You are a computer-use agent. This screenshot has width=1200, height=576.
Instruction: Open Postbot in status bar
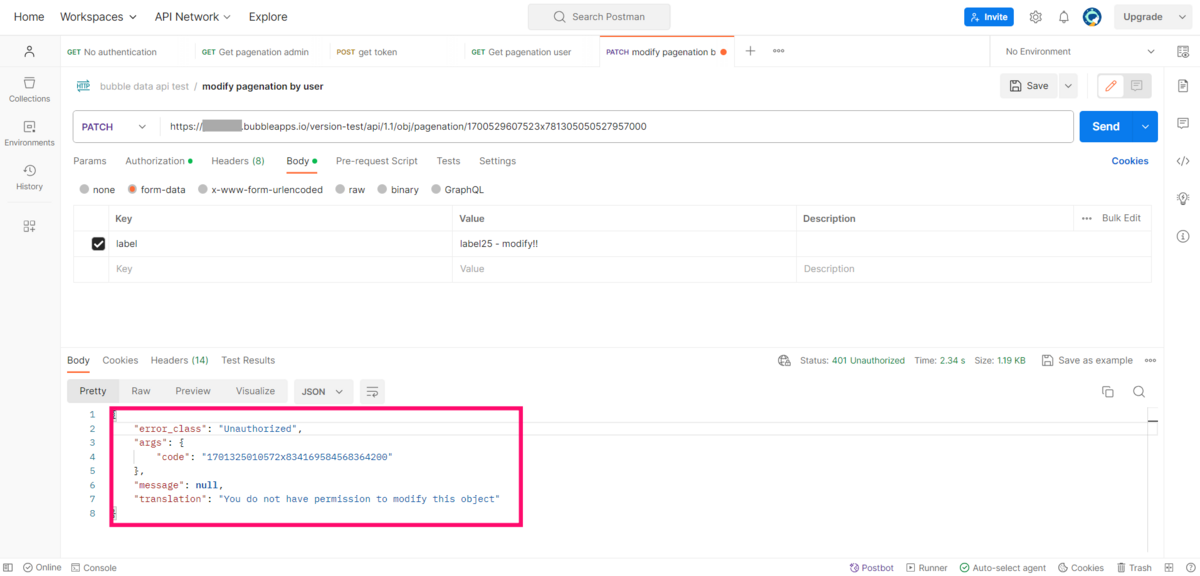(871, 567)
